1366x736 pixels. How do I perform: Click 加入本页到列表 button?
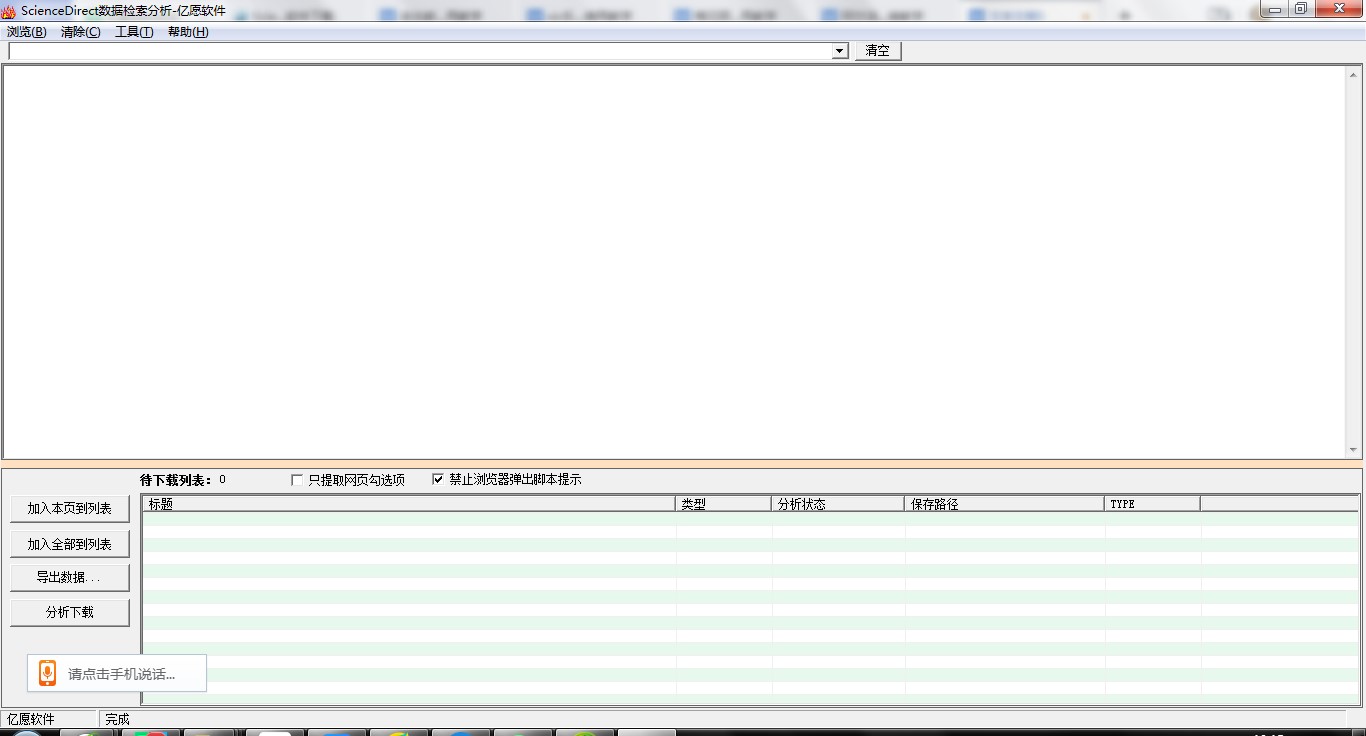click(70, 509)
